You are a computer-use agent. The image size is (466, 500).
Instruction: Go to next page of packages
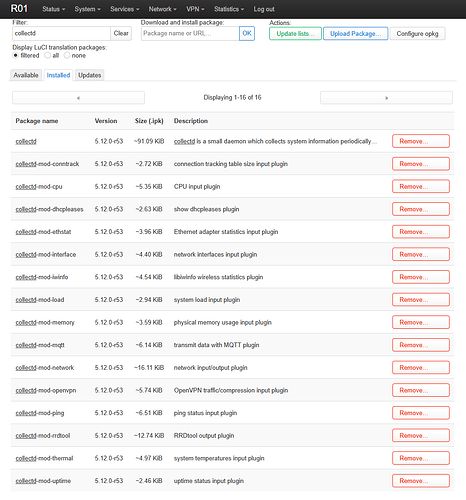coord(386,98)
